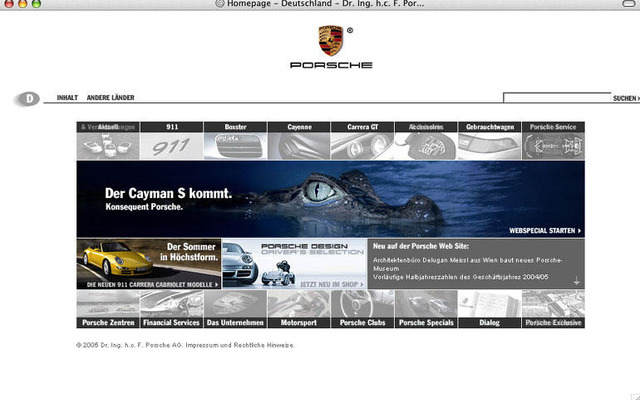
Task: Open the ANDERE LÄNDER menu
Action: [x=110, y=98]
